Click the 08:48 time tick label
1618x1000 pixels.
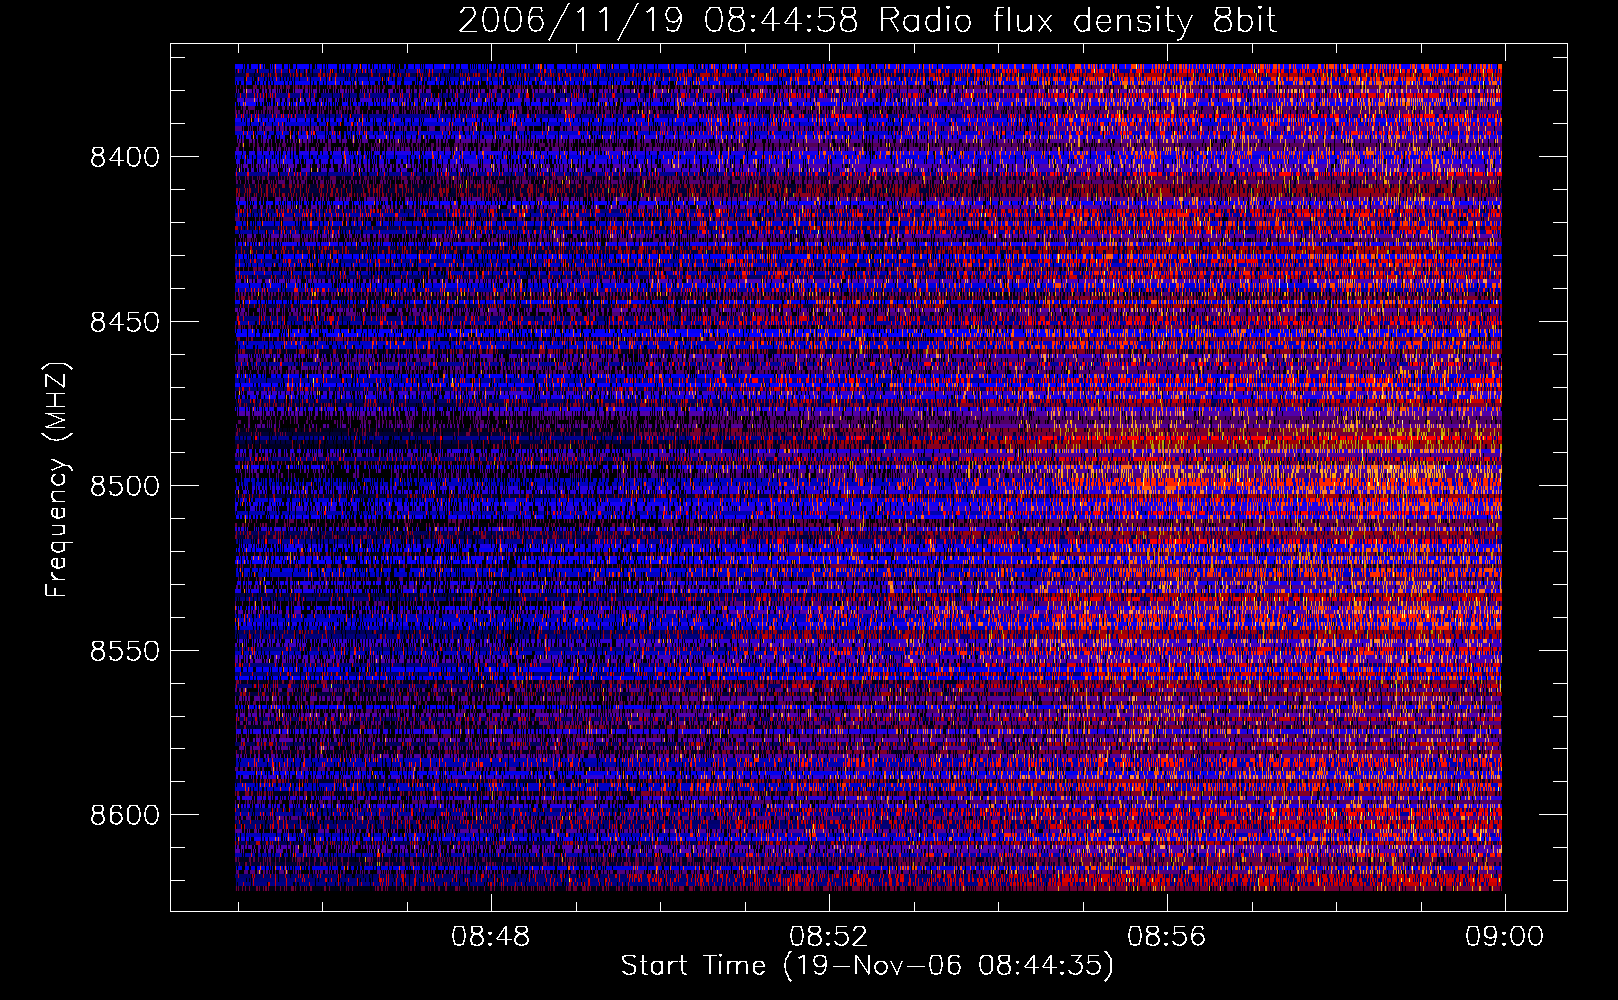tap(490, 937)
